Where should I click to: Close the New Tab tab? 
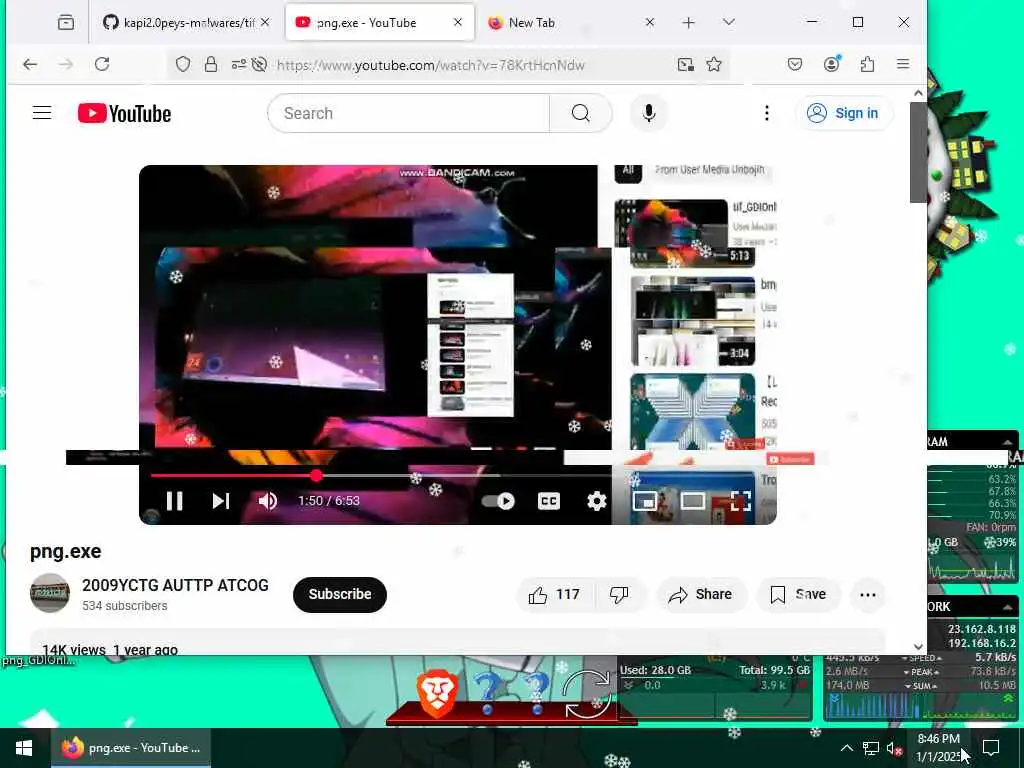(649, 22)
